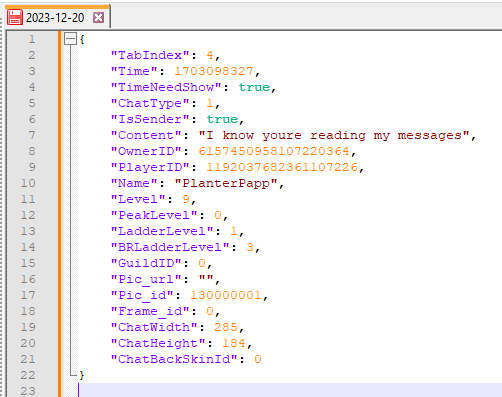Click the OwnerID number 6157450958107220364
502x397 pixels.
(274, 151)
